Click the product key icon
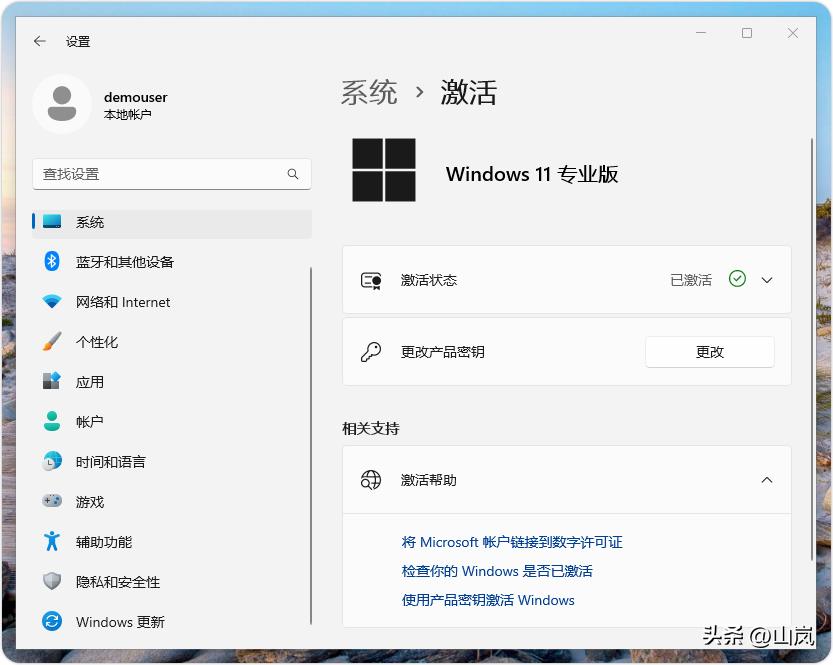This screenshot has height=665, width=833. pyautogui.click(x=371, y=352)
